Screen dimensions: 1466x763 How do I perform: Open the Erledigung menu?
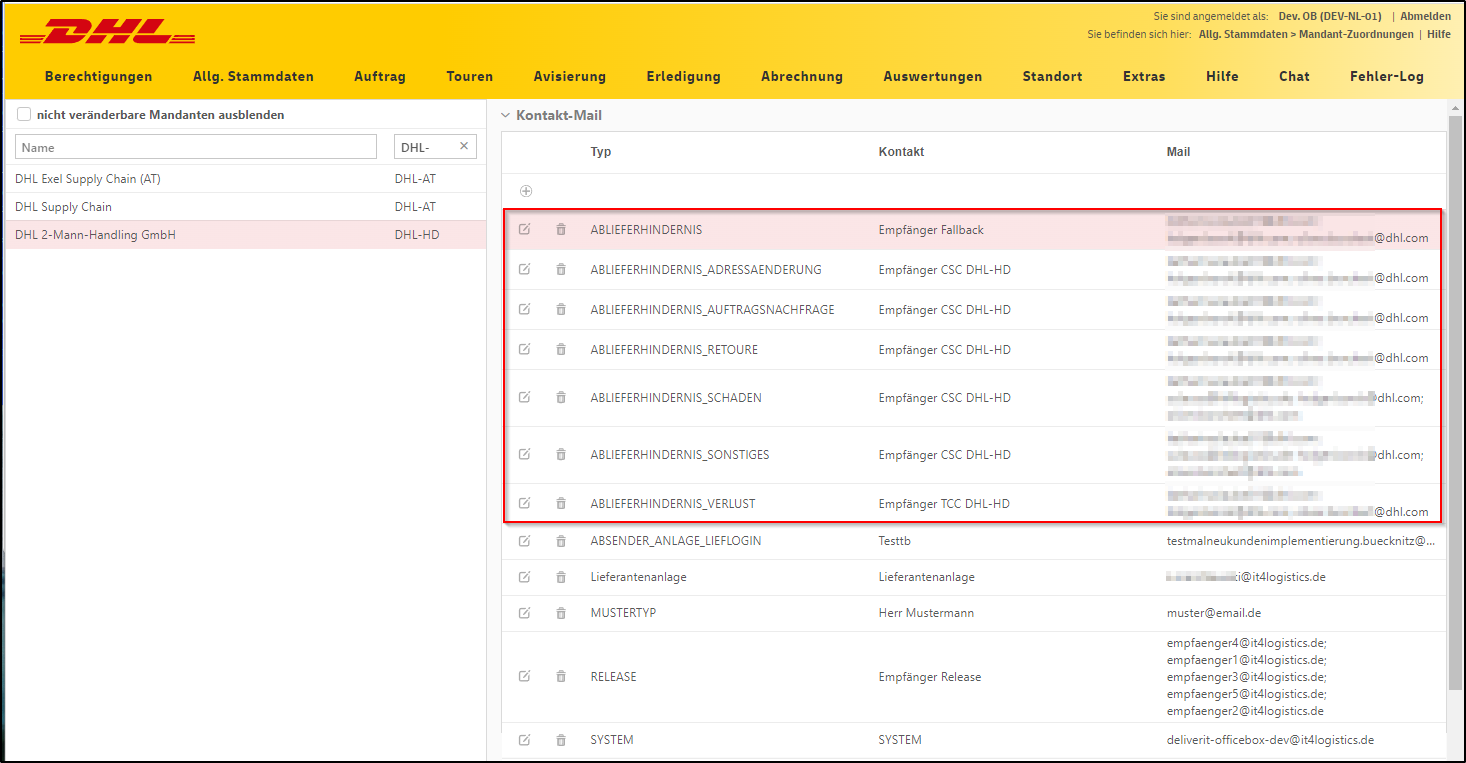coord(683,76)
